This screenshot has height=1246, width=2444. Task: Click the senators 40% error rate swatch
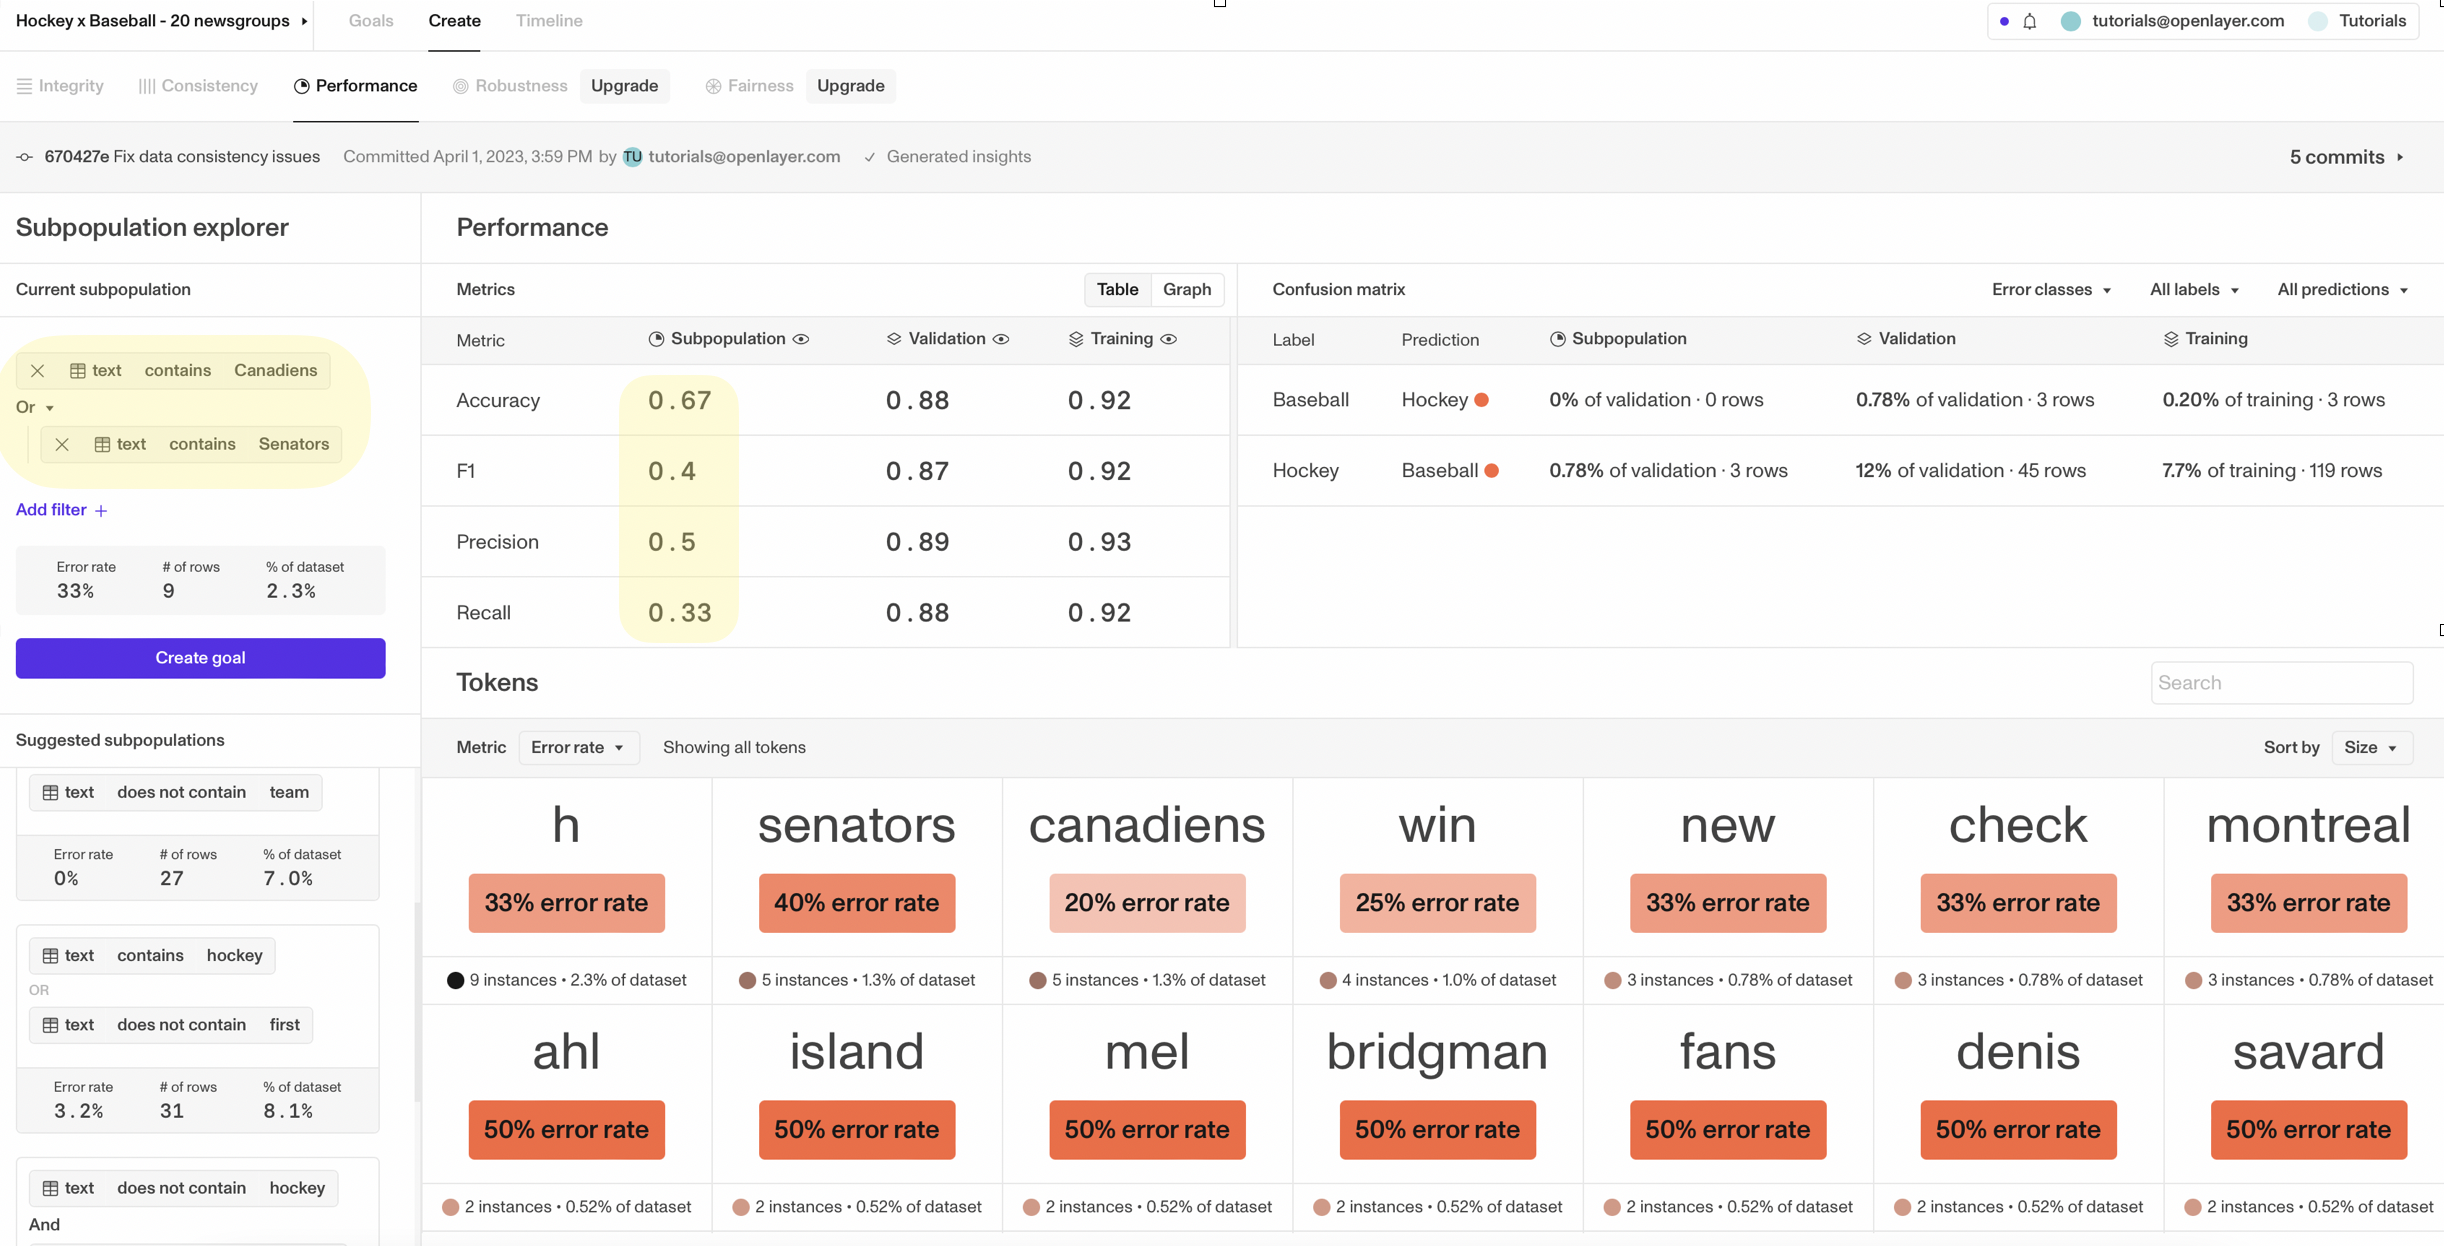tap(856, 903)
